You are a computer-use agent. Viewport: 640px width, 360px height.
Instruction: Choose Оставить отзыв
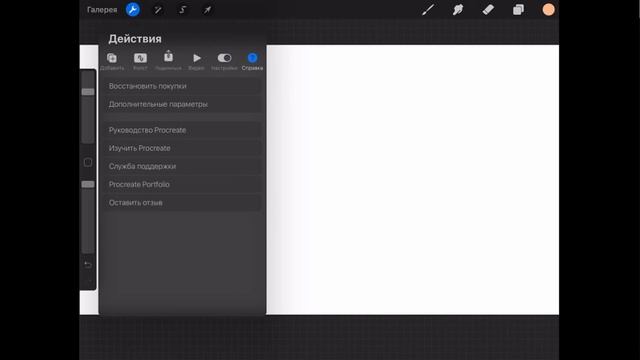182,202
